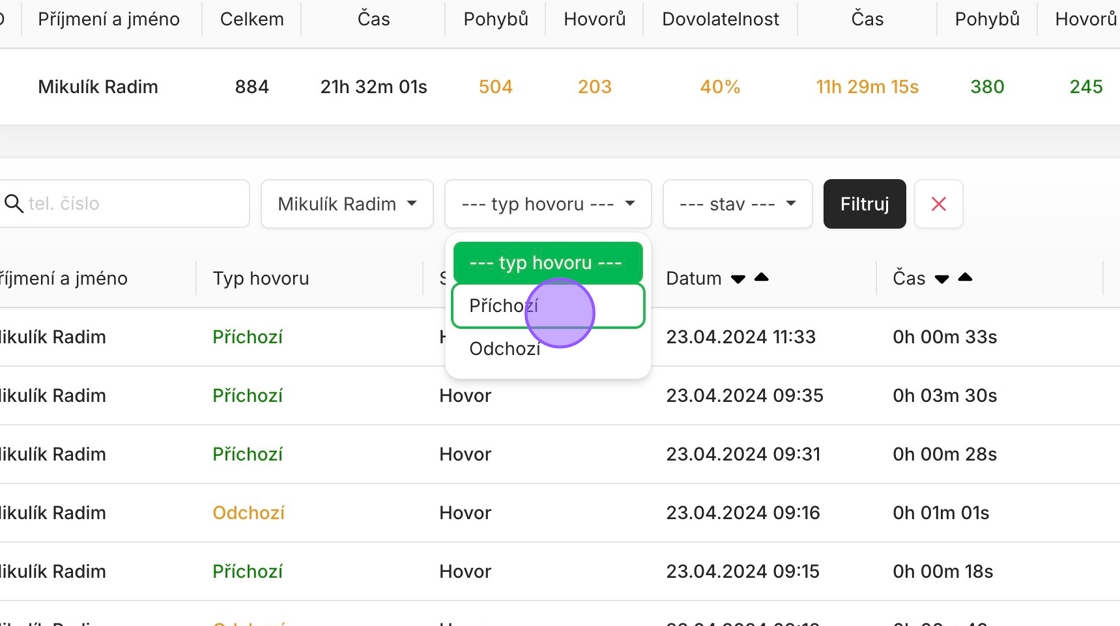Sort Datum column ascending
The image size is (1120, 626).
[761, 277]
